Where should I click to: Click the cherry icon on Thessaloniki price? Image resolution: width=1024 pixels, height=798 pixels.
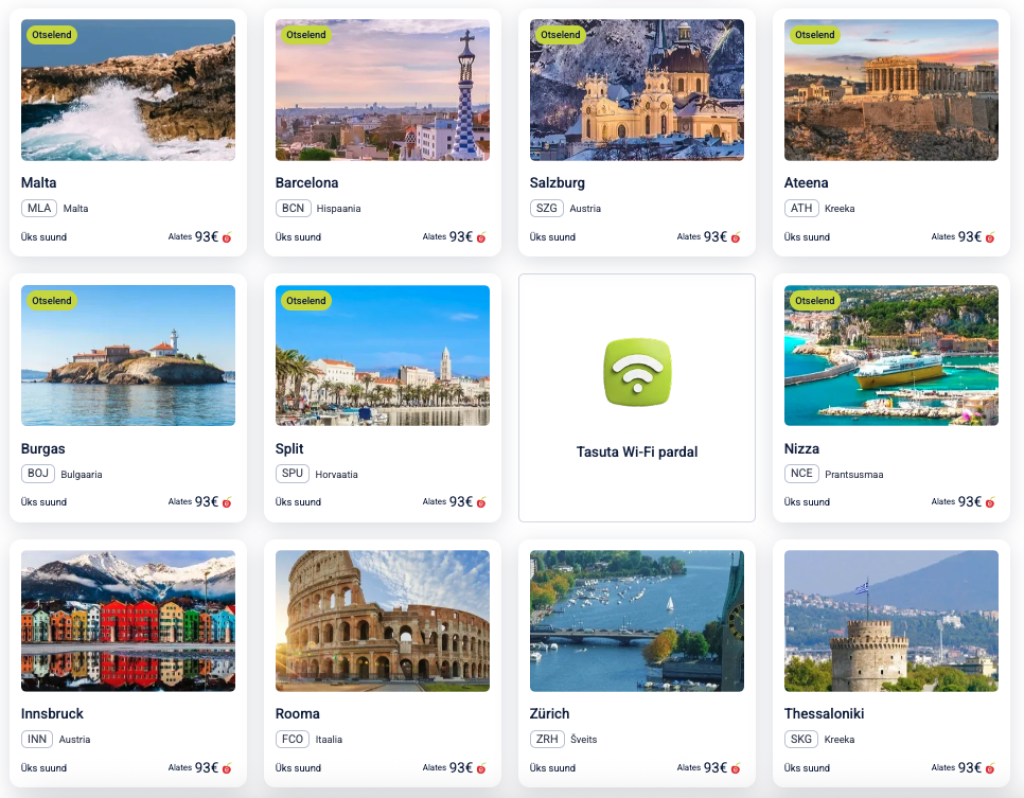[x=990, y=769]
